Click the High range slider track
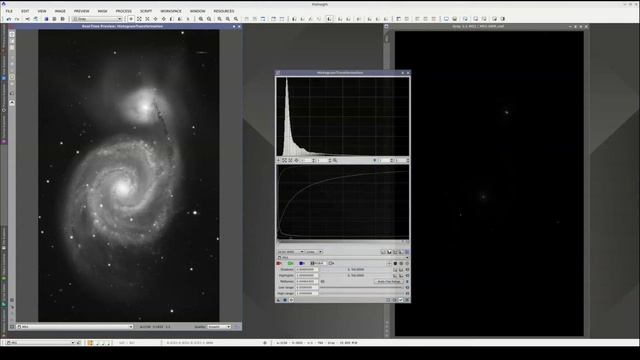640x360 pixels. [362, 293]
